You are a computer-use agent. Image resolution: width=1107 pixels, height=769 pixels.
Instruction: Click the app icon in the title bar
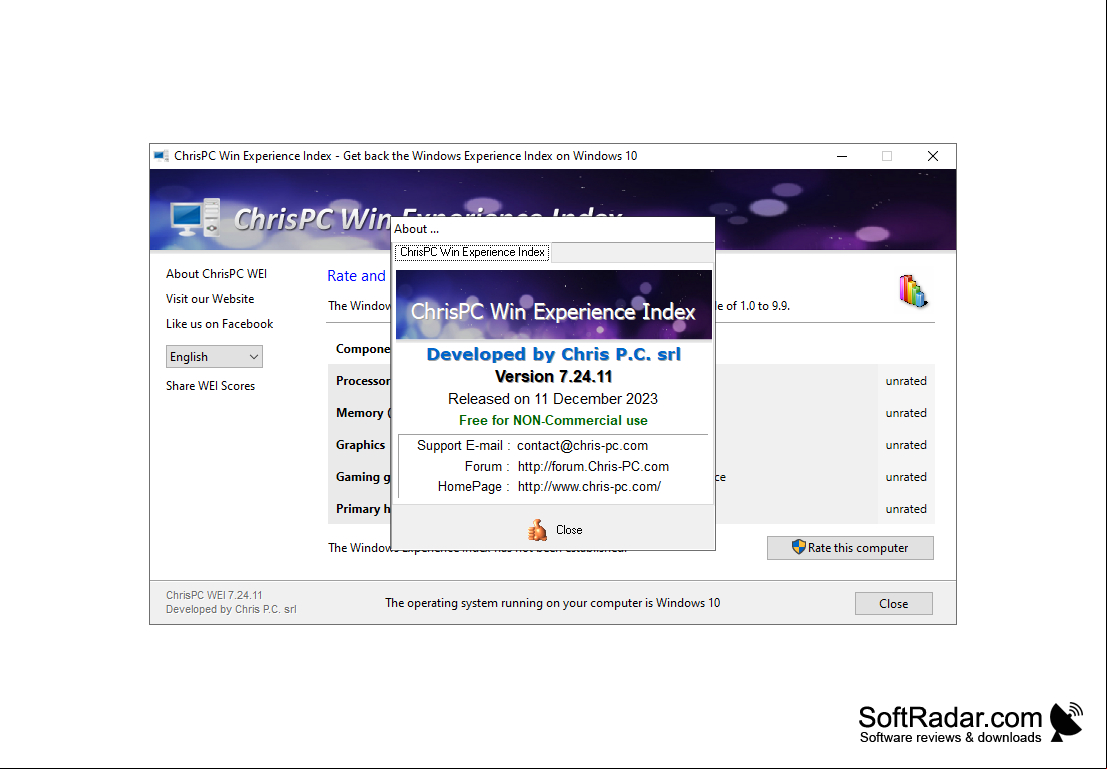click(161, 156)
